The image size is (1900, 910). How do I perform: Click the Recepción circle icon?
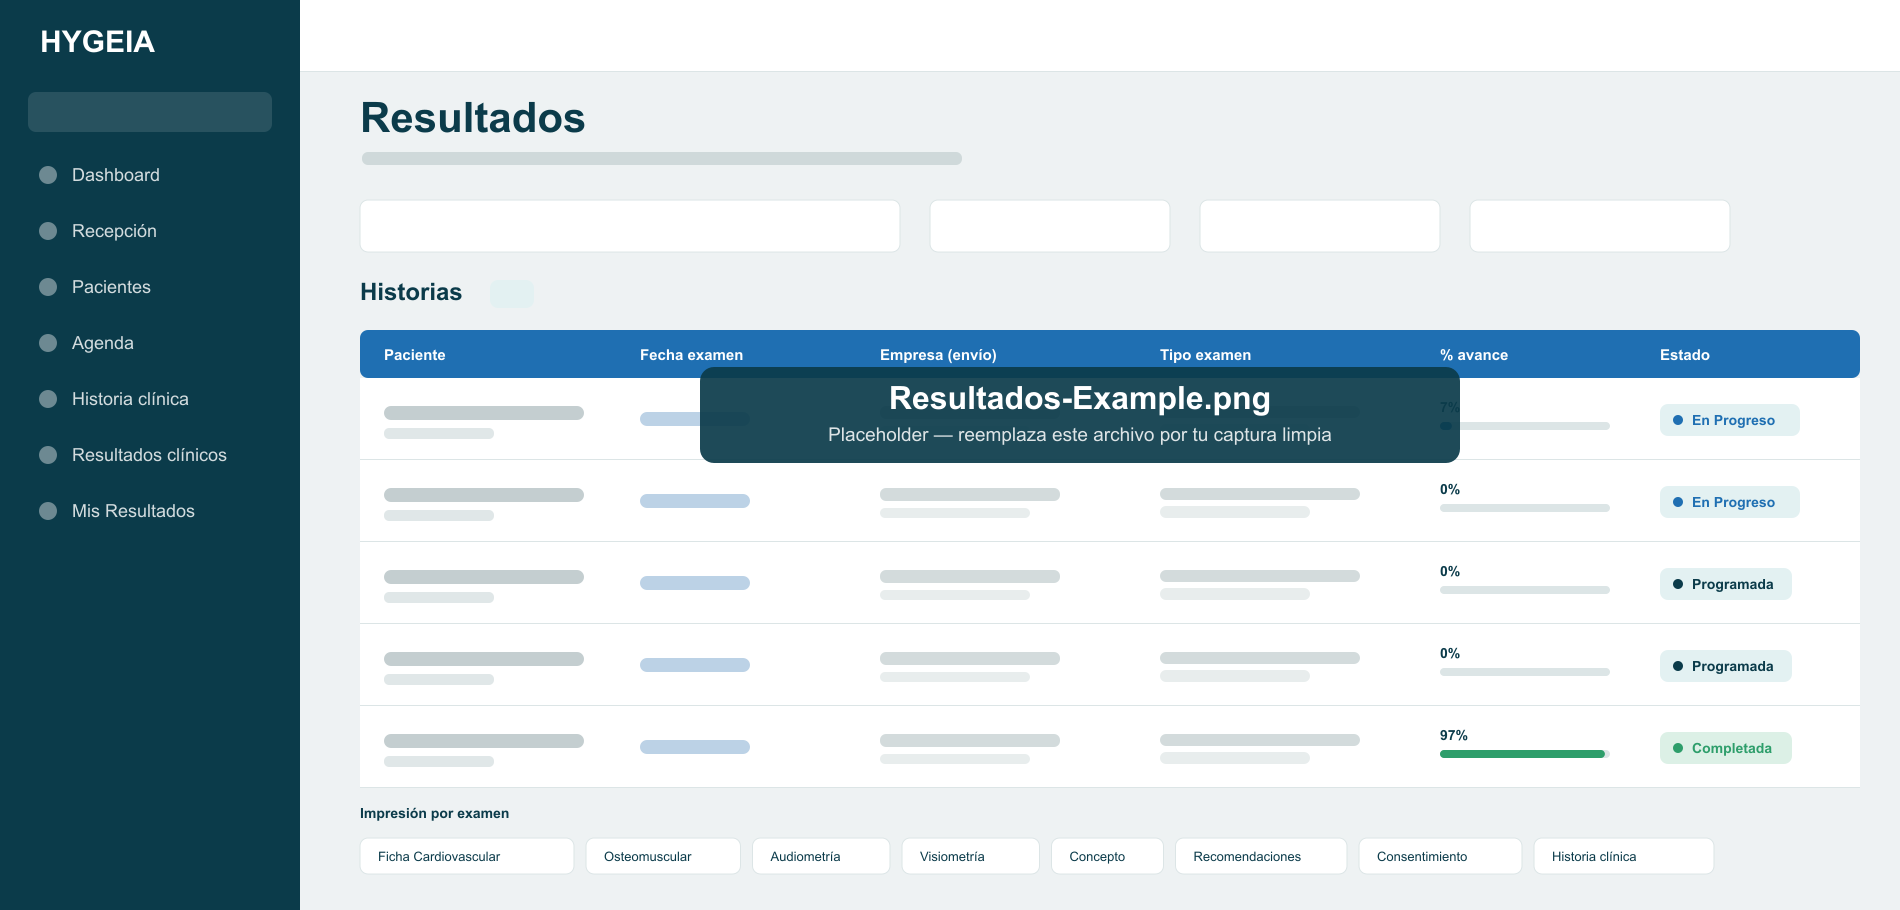(48, 231)
